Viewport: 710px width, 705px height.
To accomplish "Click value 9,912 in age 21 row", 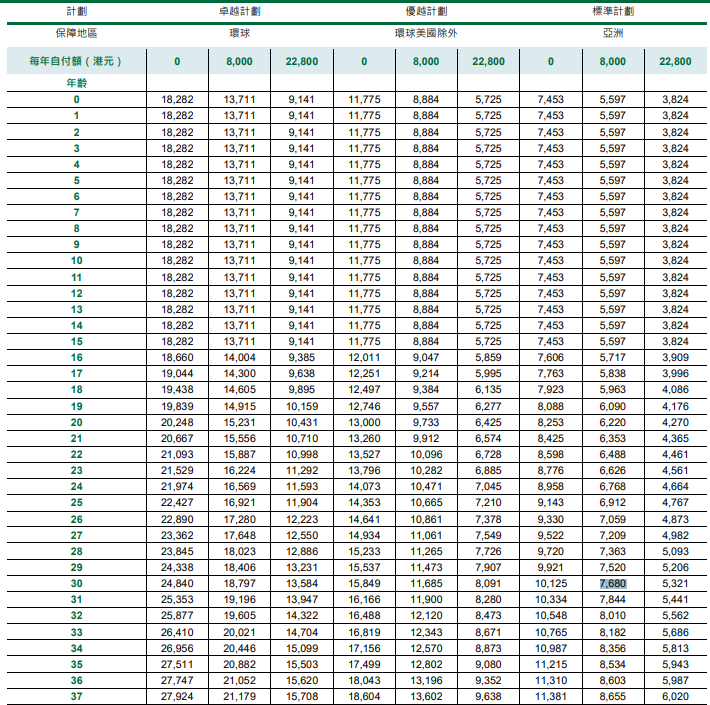I will (426, 438).
